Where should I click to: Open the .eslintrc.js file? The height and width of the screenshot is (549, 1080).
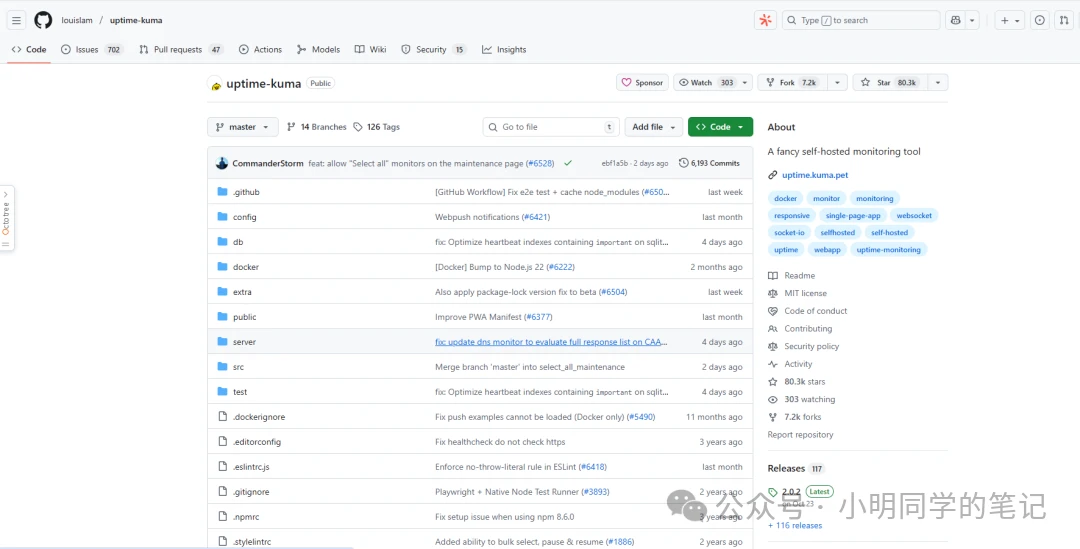click(251, 467)
